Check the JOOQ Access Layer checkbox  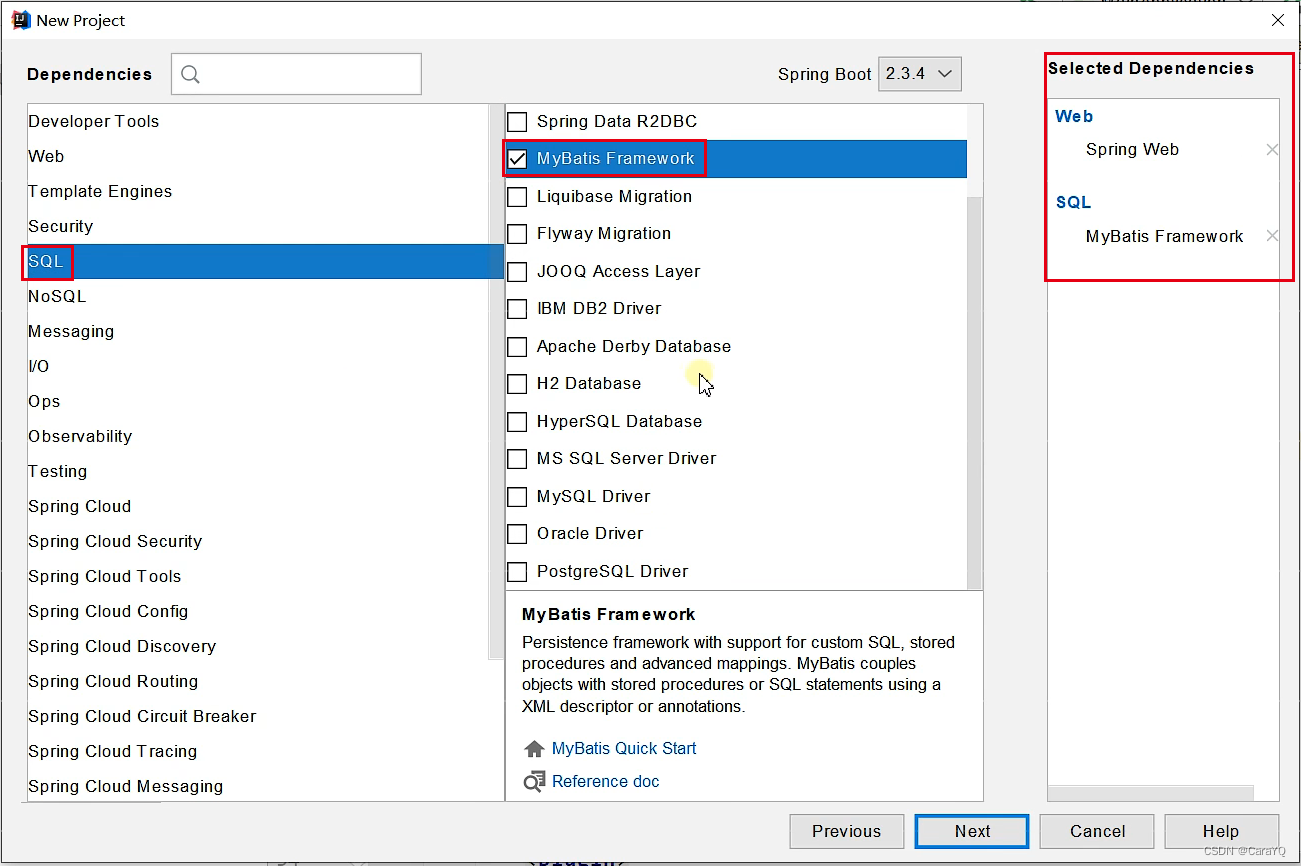tap(517, 272)
